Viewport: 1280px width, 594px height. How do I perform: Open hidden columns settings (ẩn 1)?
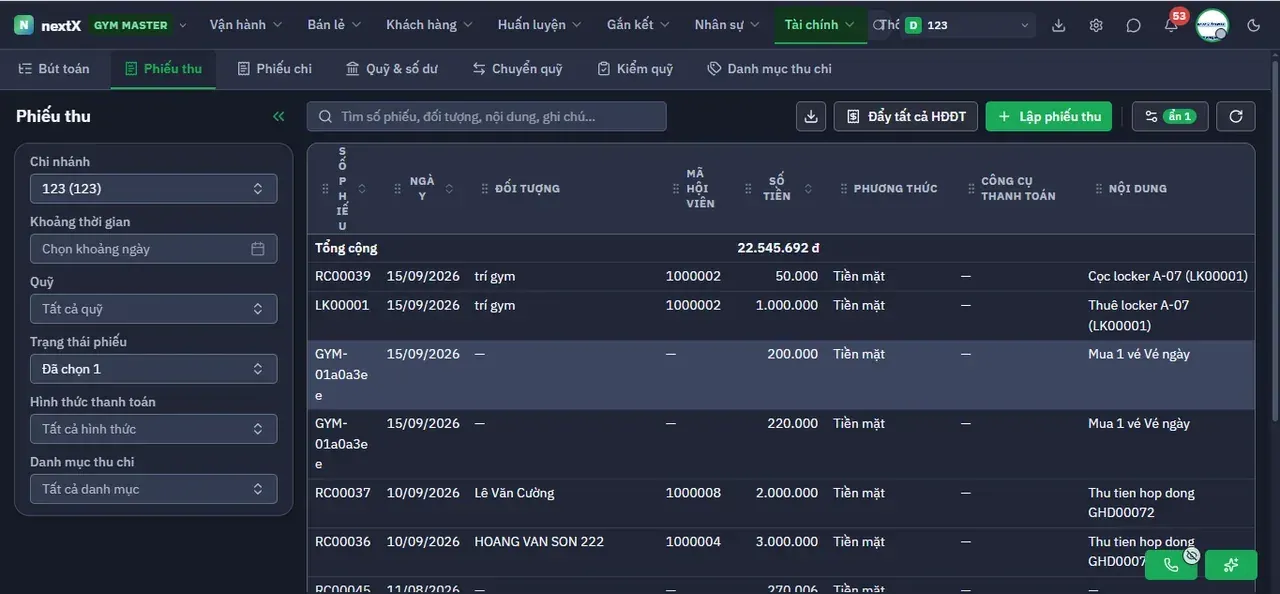point(1170,116)
